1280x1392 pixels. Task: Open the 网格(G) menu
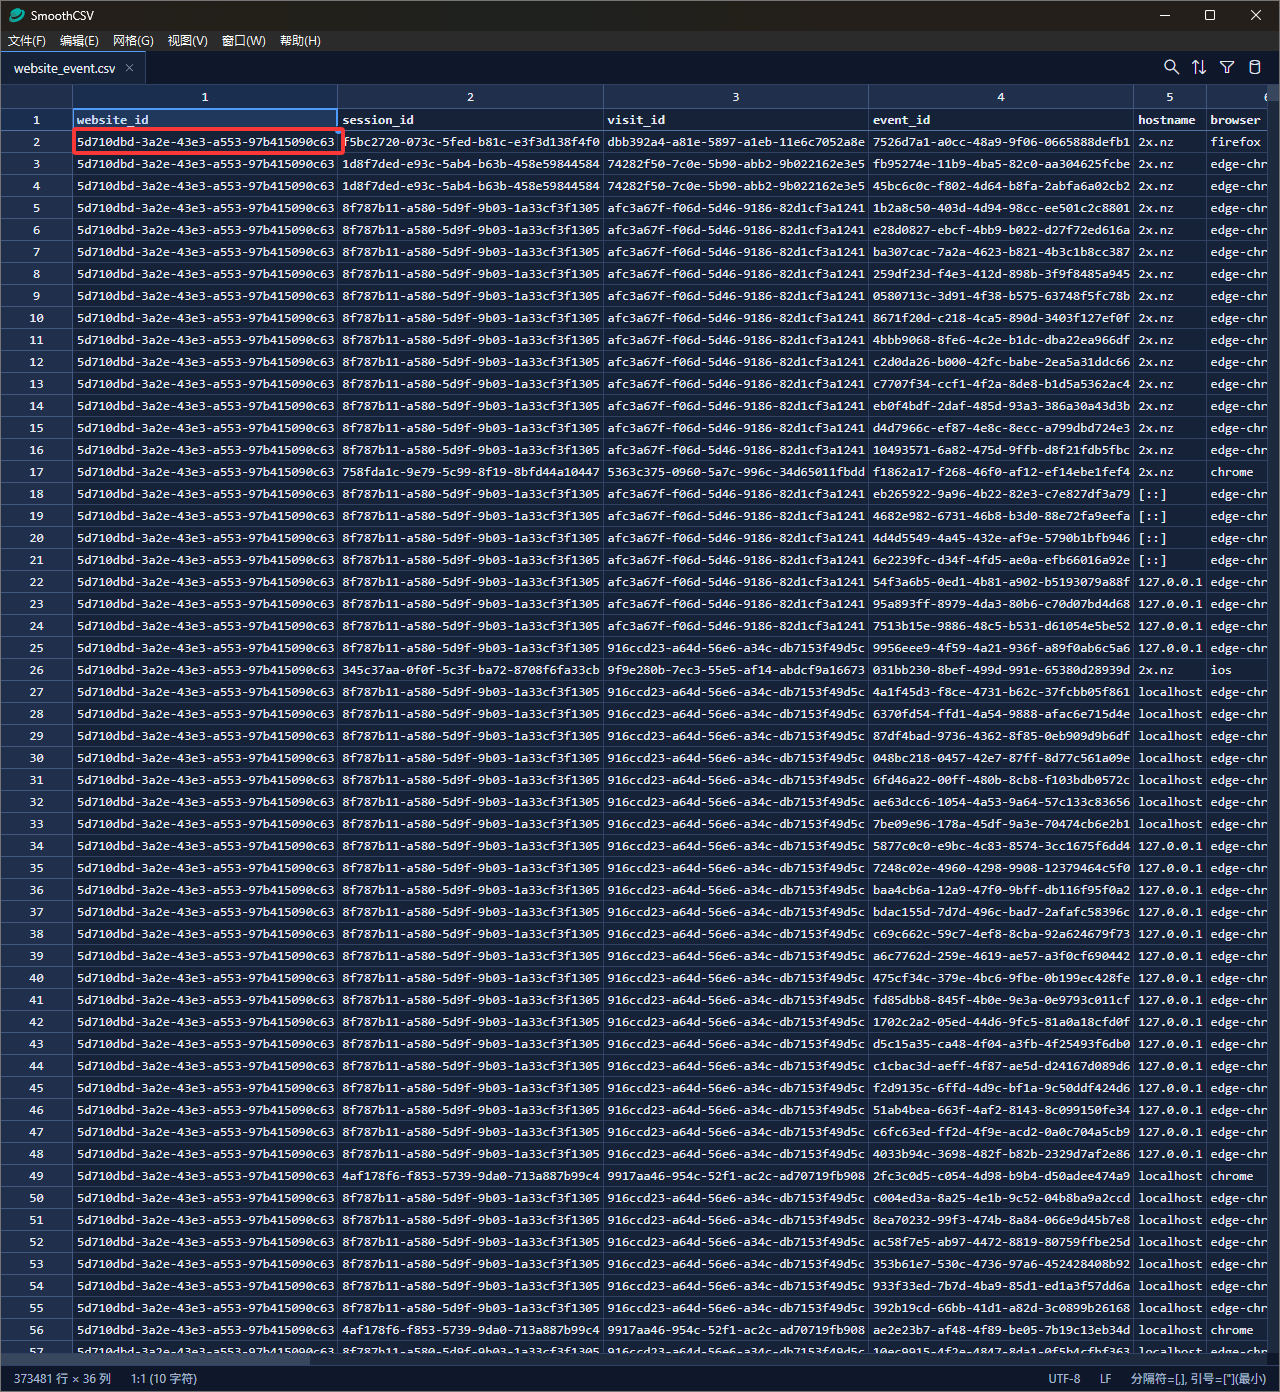[x=133, y=41]
